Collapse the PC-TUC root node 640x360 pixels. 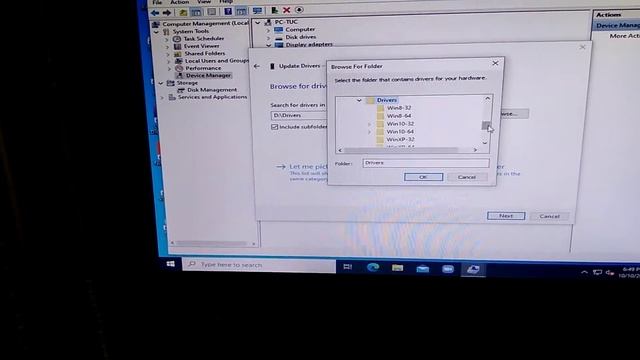[258, 23]
